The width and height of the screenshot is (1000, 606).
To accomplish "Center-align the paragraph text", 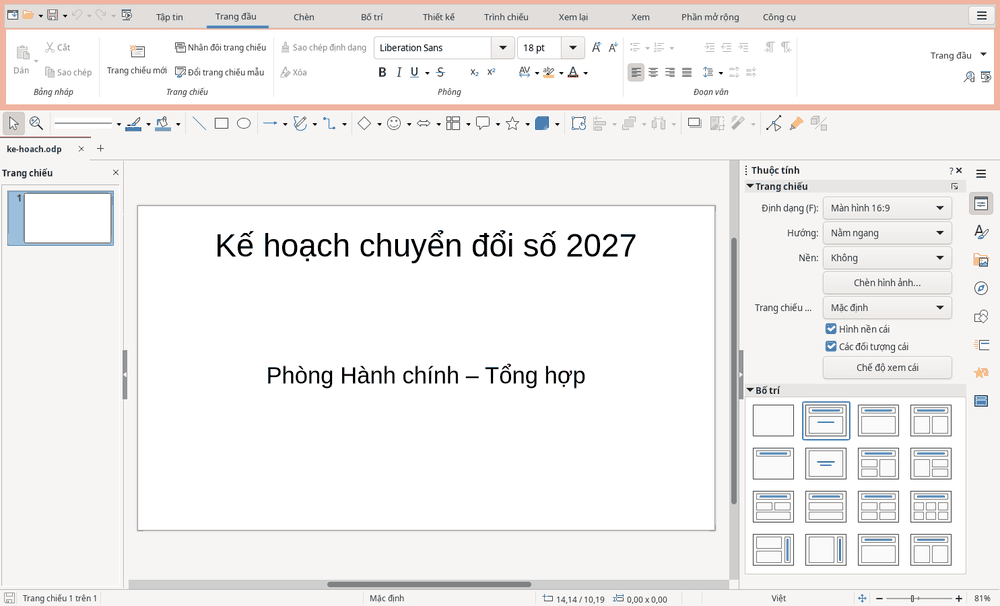I will pos(653,72).
